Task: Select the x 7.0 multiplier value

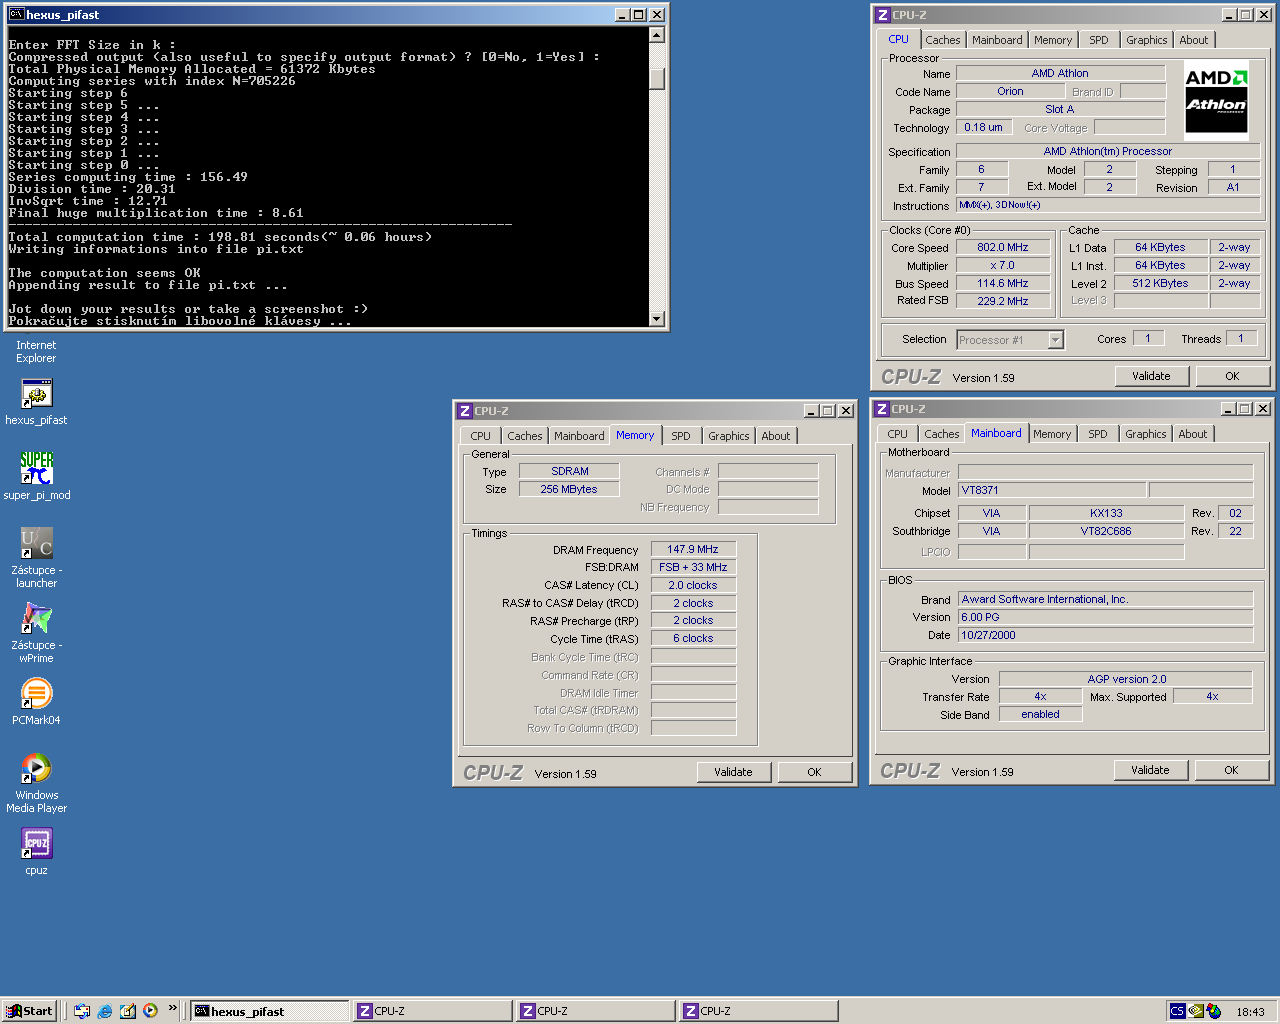Action: (x=1003, y=265)
